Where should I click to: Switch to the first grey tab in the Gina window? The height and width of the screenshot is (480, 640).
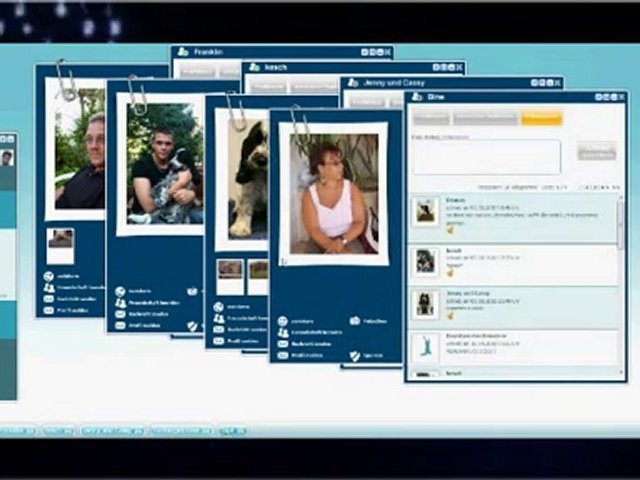click(x=431, y=119)
